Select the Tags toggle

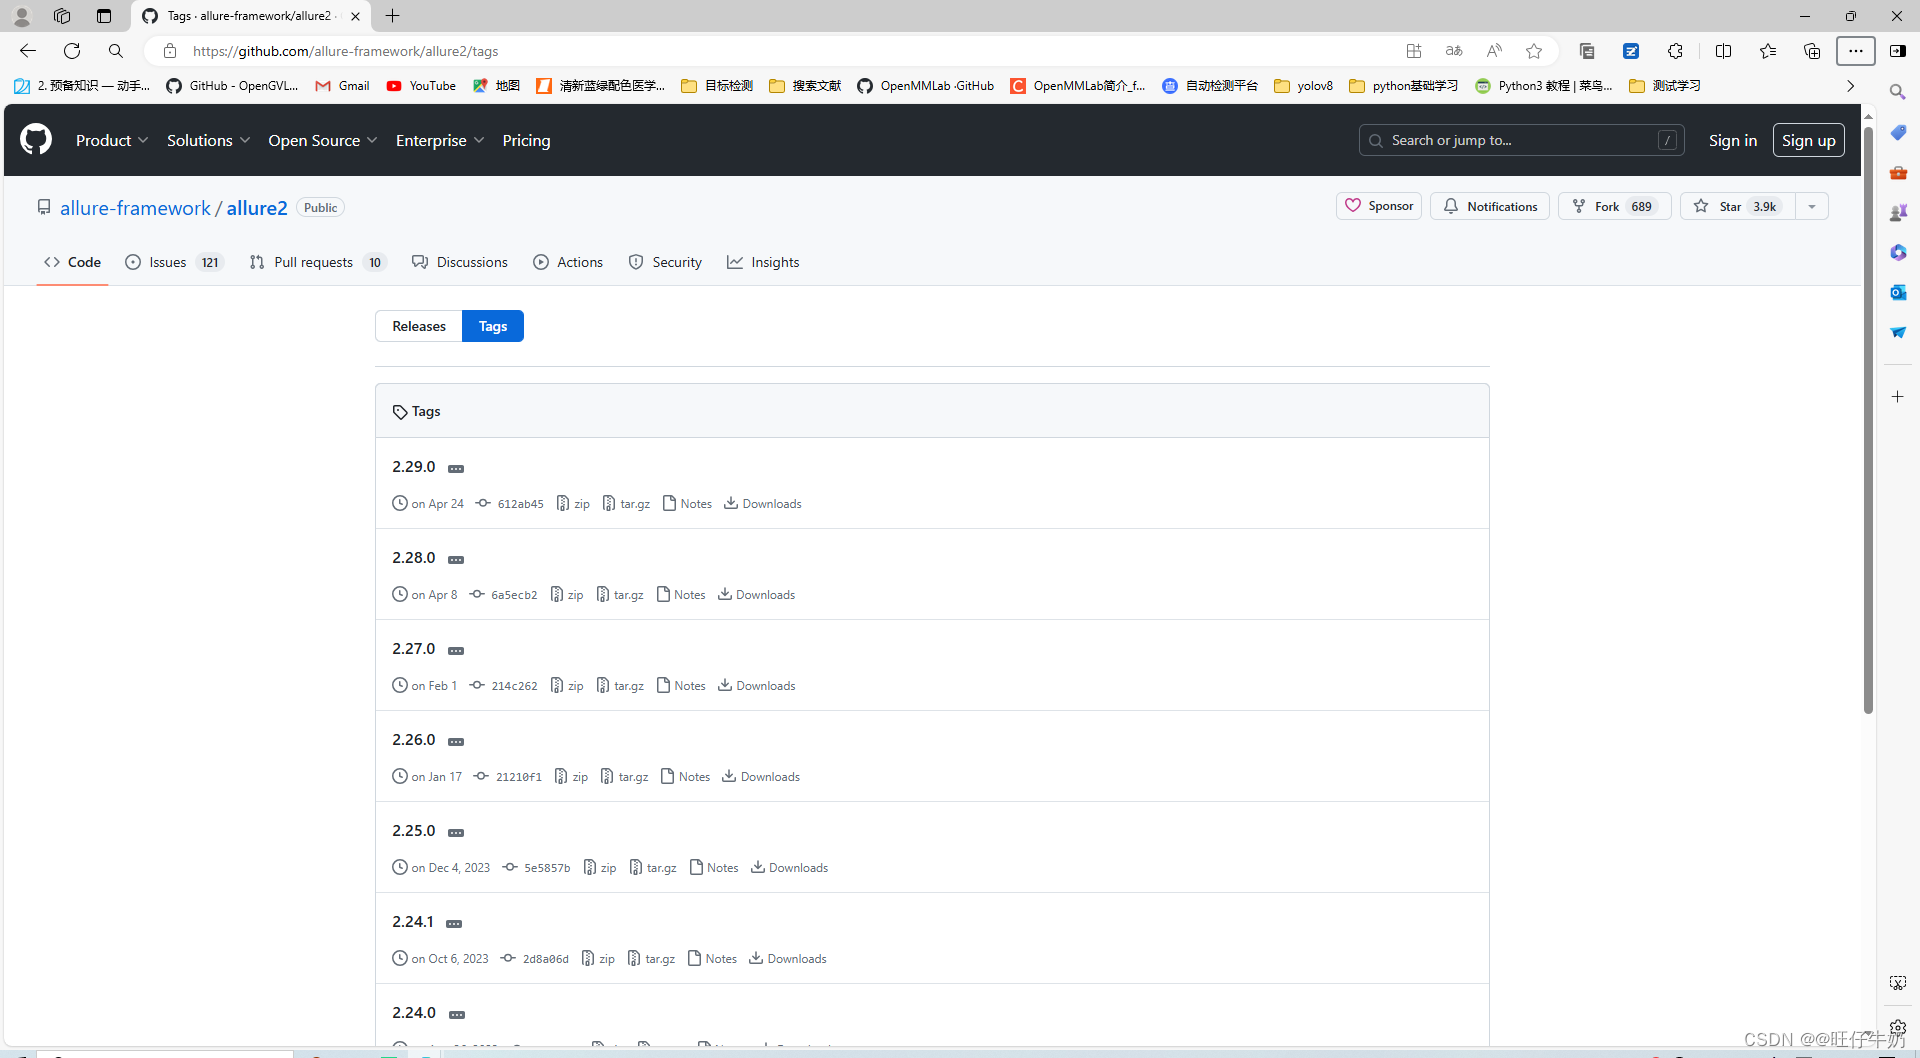click(x=493, y=326)
